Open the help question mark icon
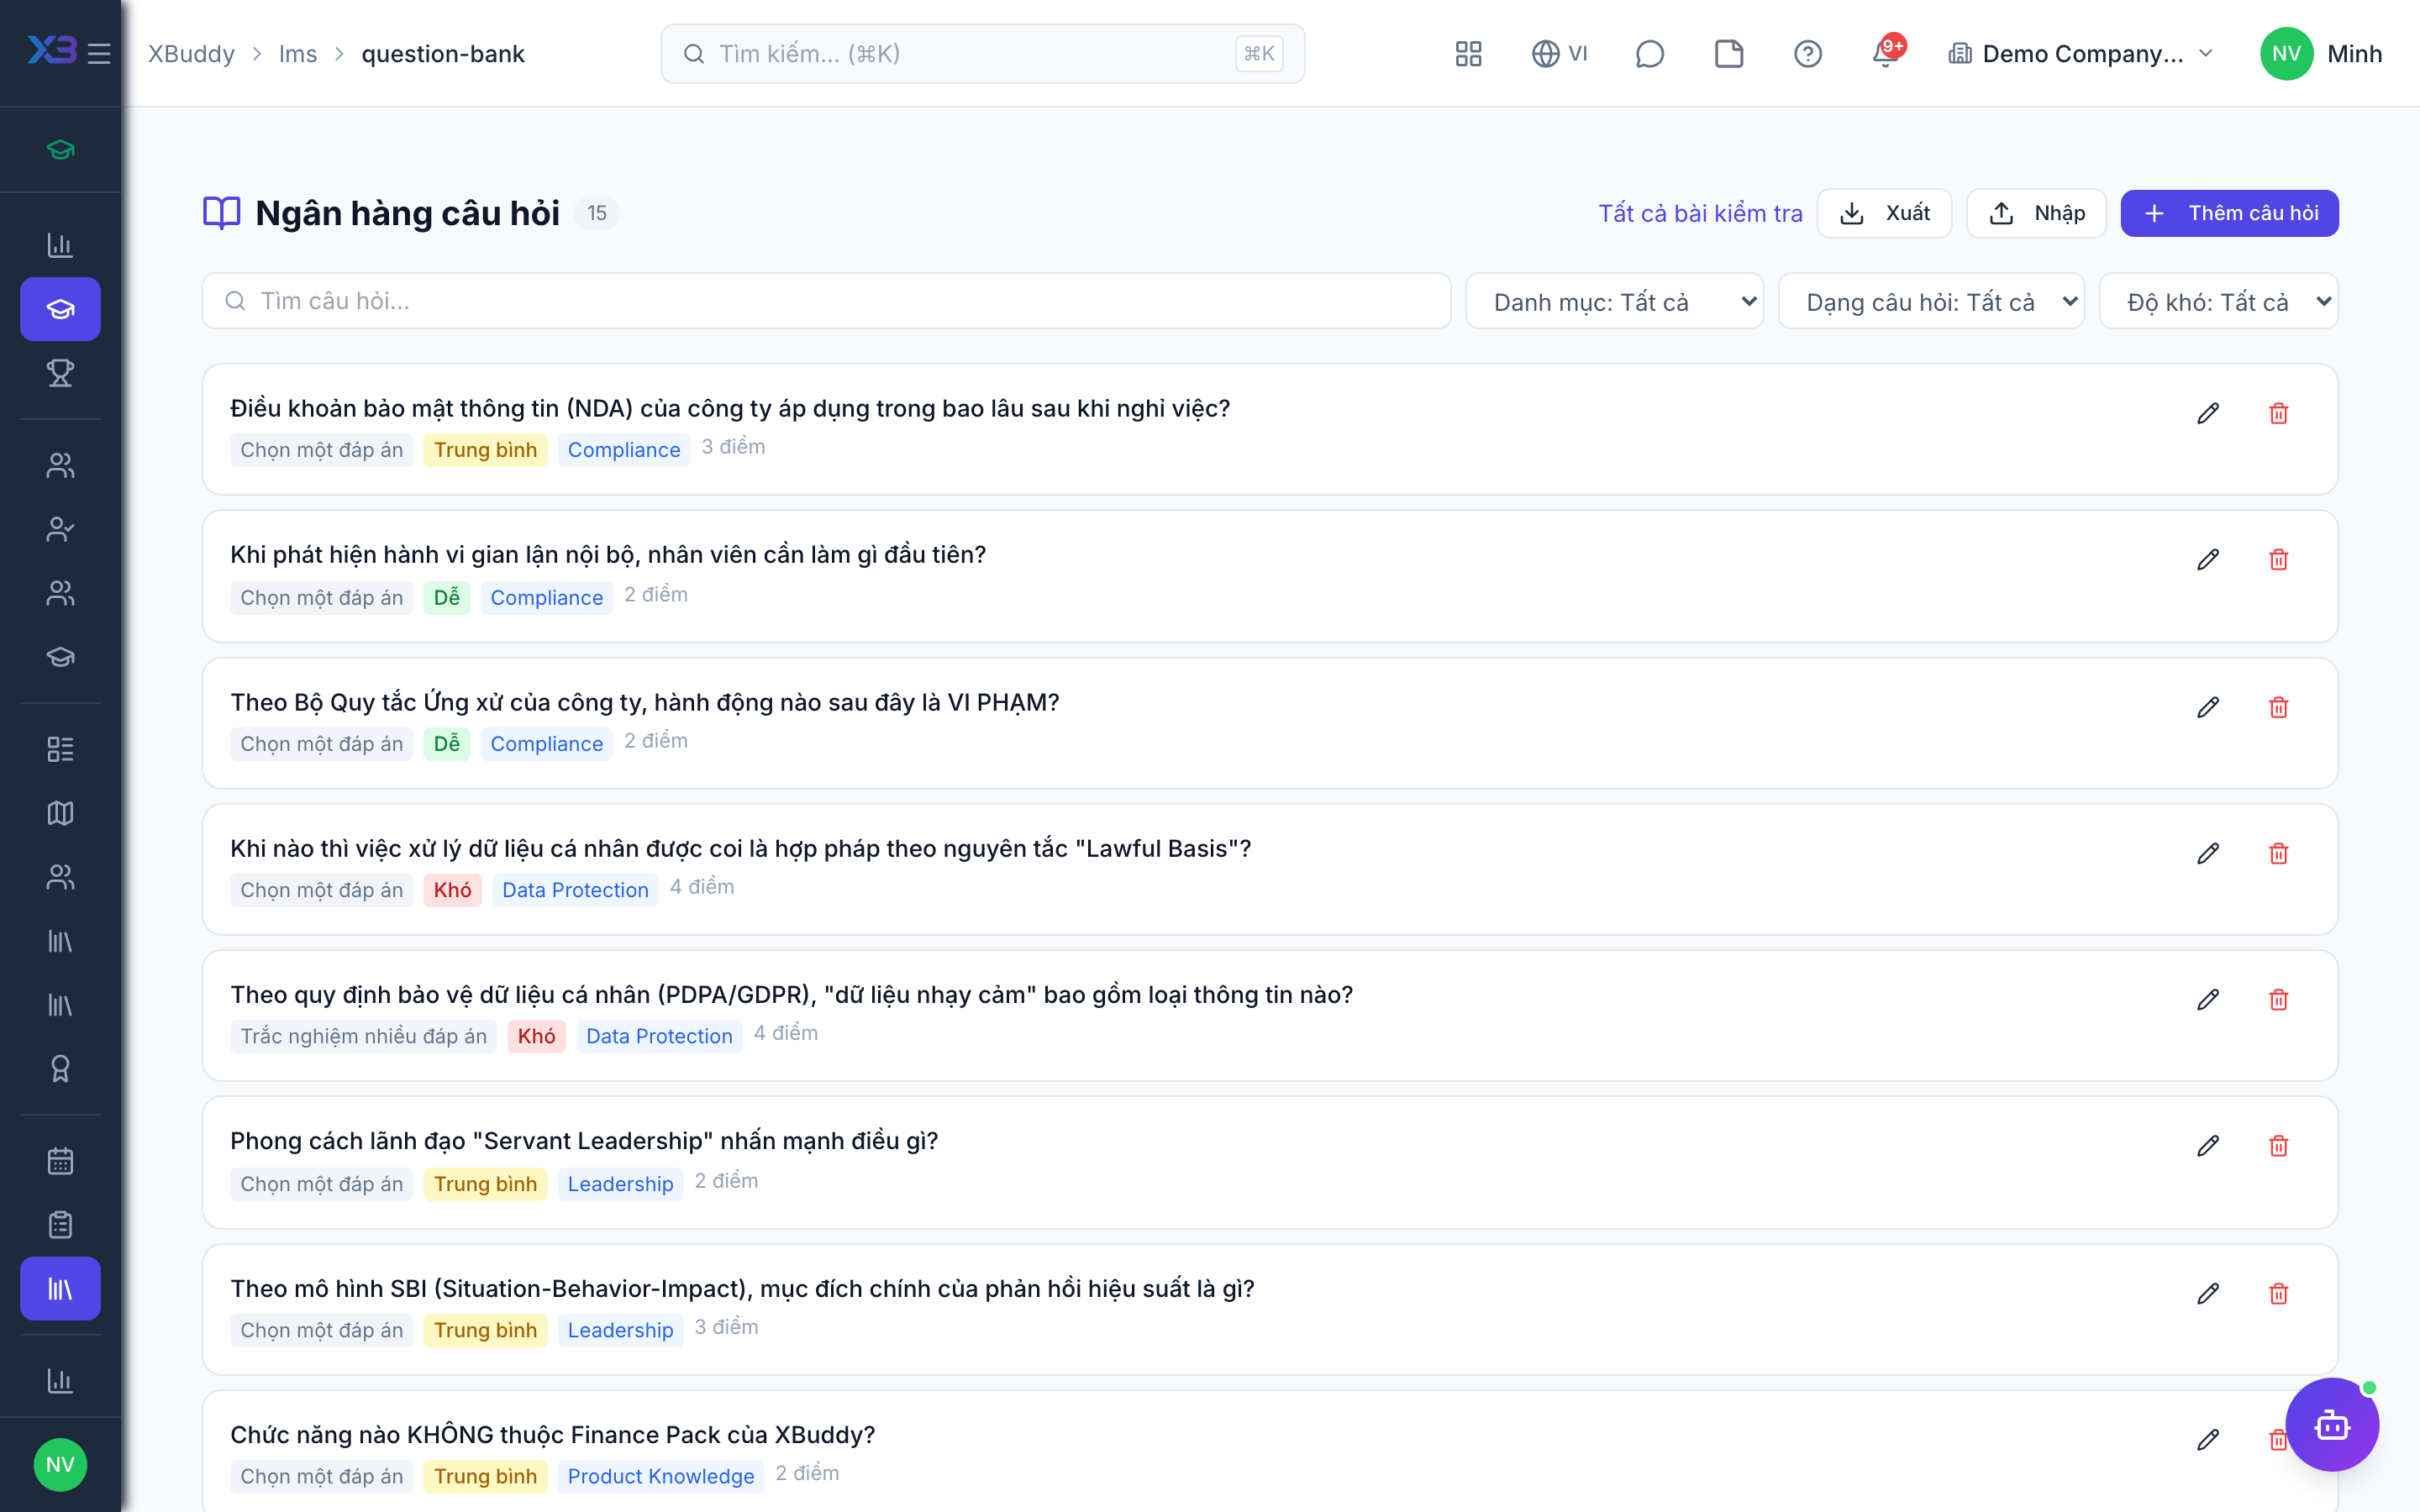2420x1512 pixels. click(x=1807, y=54)
